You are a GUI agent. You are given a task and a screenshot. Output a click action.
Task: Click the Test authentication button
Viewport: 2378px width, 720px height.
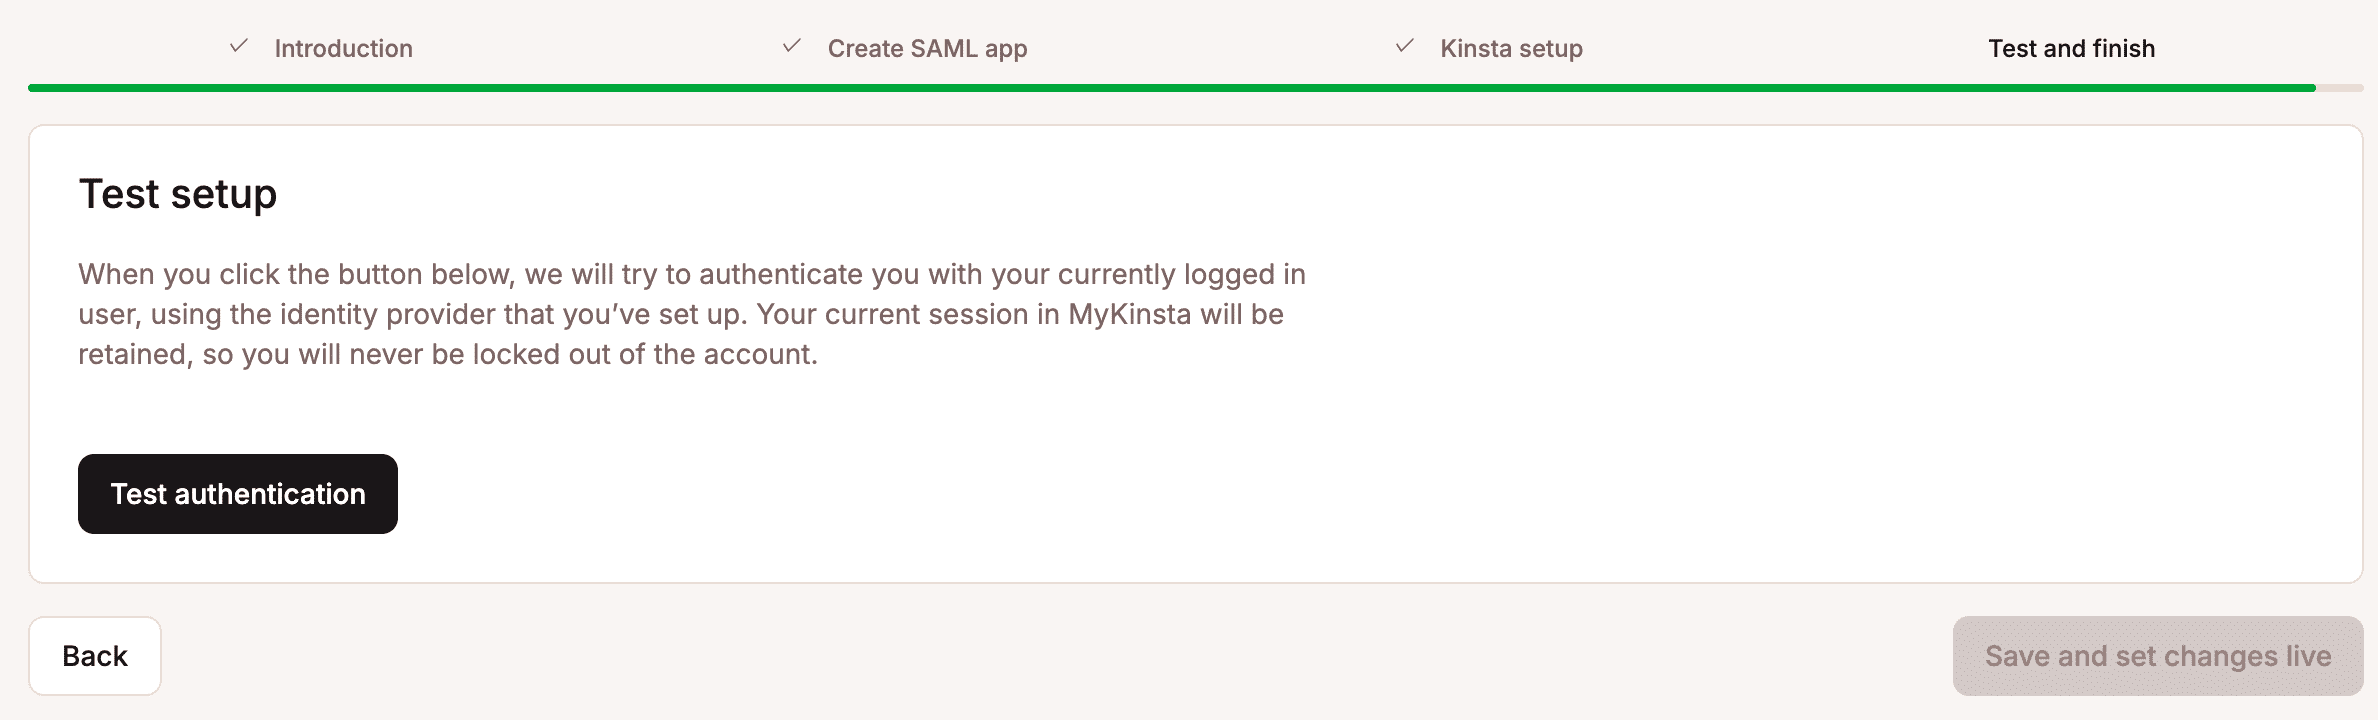pyautogui.click(x=237, y=493)
